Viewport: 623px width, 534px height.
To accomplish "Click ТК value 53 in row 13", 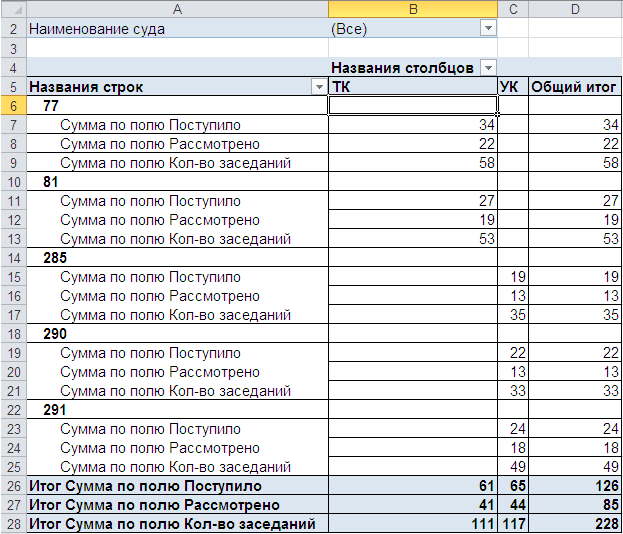I will tap(413, 239).
